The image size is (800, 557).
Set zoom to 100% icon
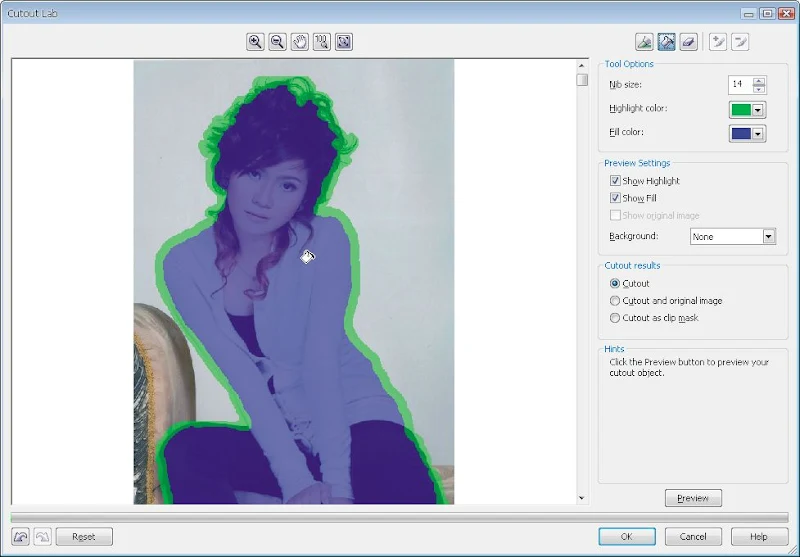(x=322, y=42)
